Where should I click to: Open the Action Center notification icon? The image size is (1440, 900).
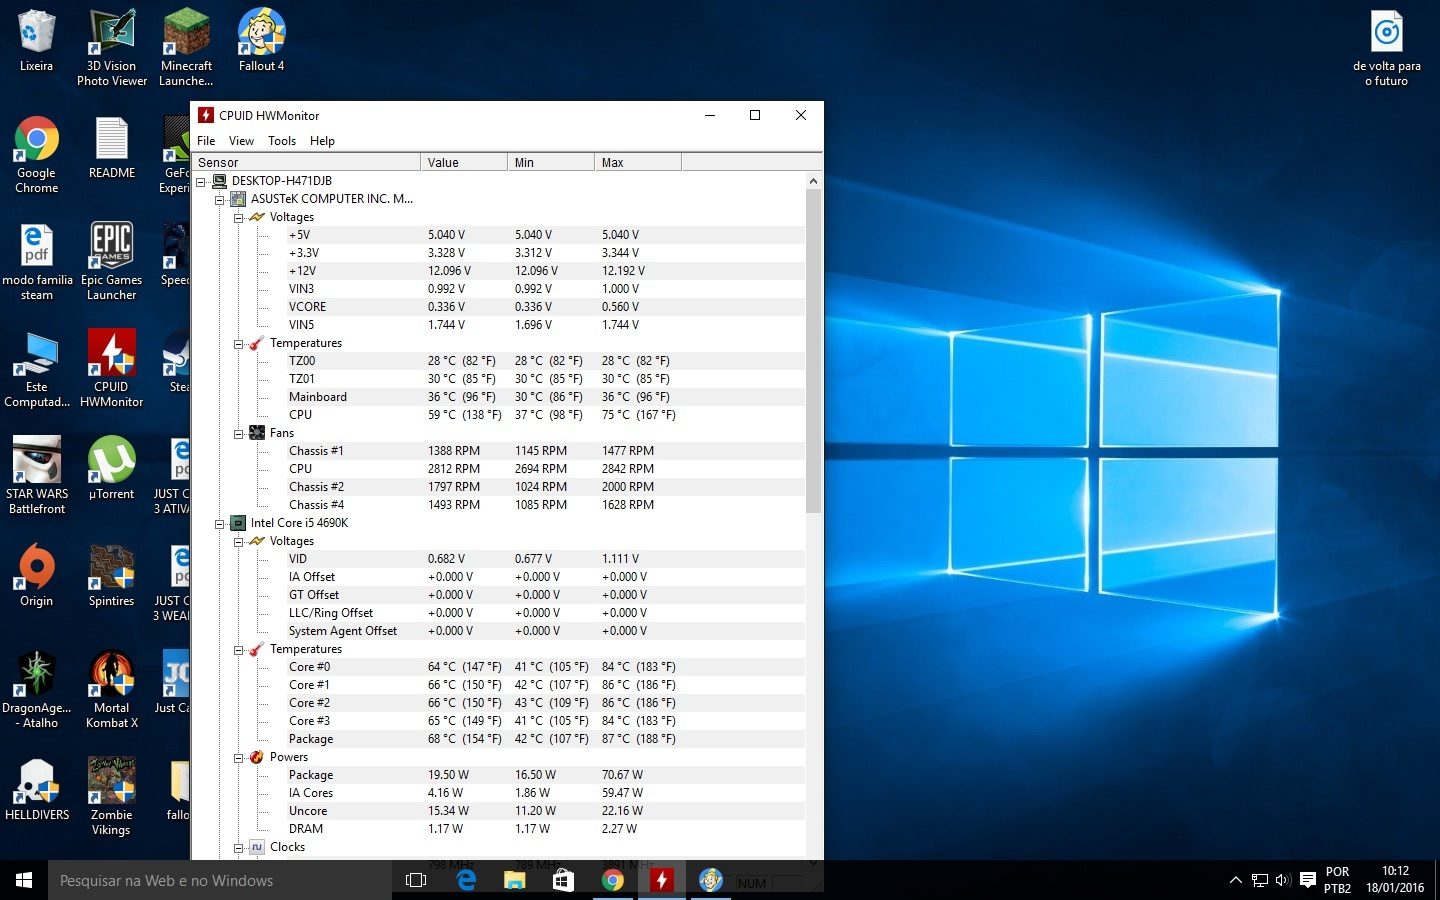pyautogui.click(x=1307, y=880)
